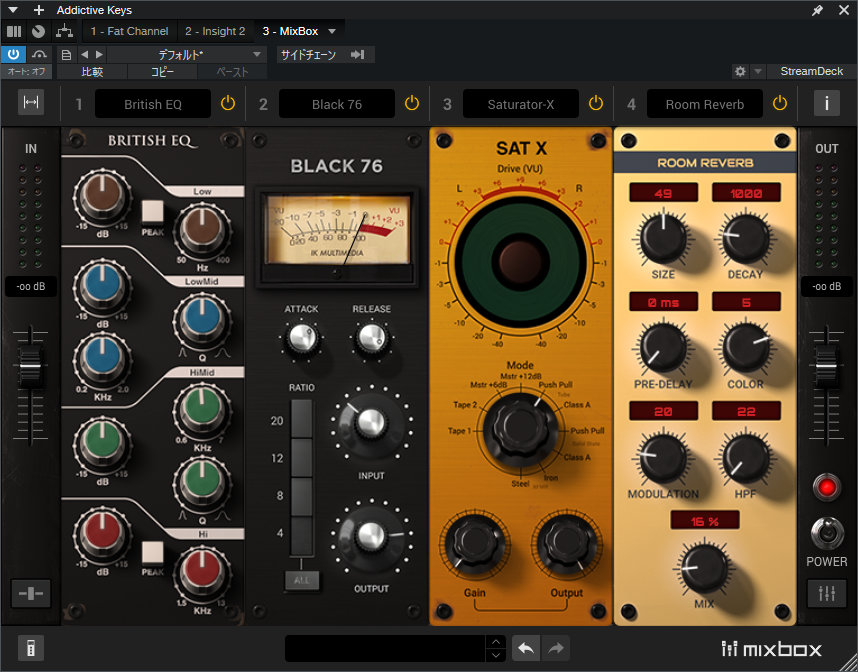Open the StreamDeck settings gear
The image size is (858, 672).
[738, 71]
